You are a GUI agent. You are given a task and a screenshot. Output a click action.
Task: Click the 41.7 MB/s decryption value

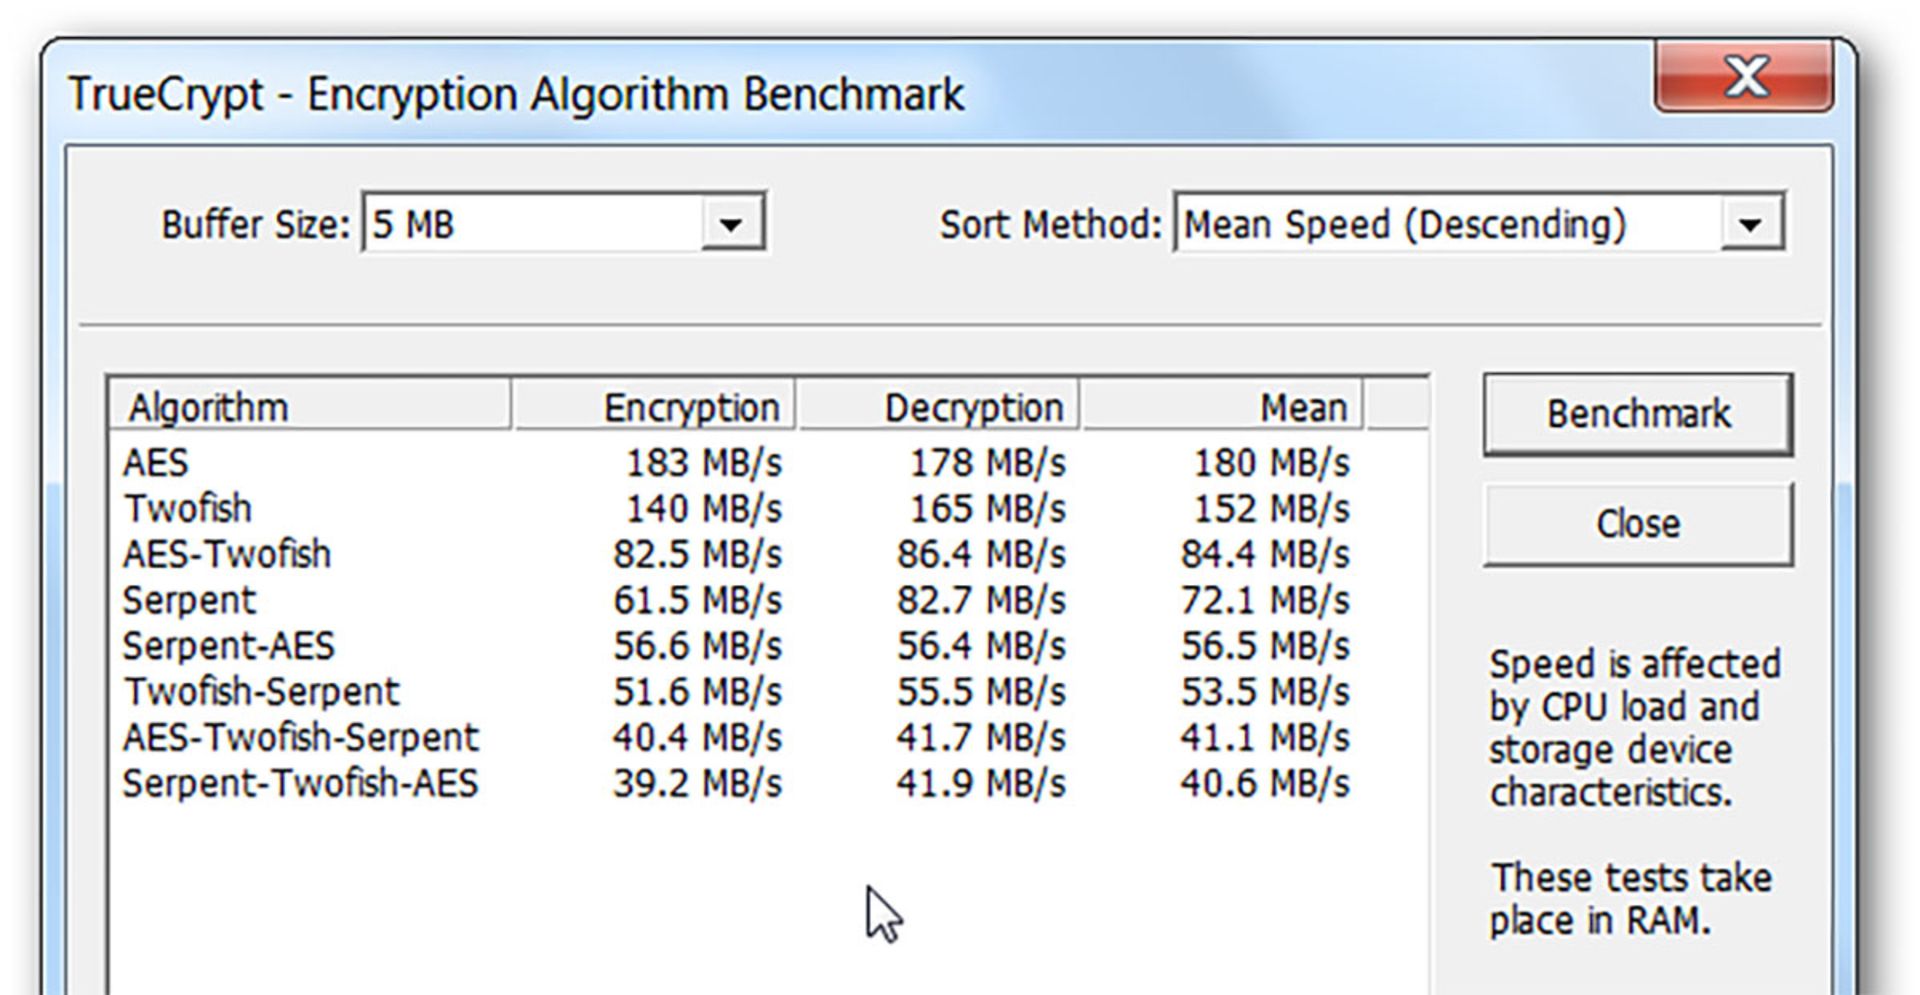point(982,738)
